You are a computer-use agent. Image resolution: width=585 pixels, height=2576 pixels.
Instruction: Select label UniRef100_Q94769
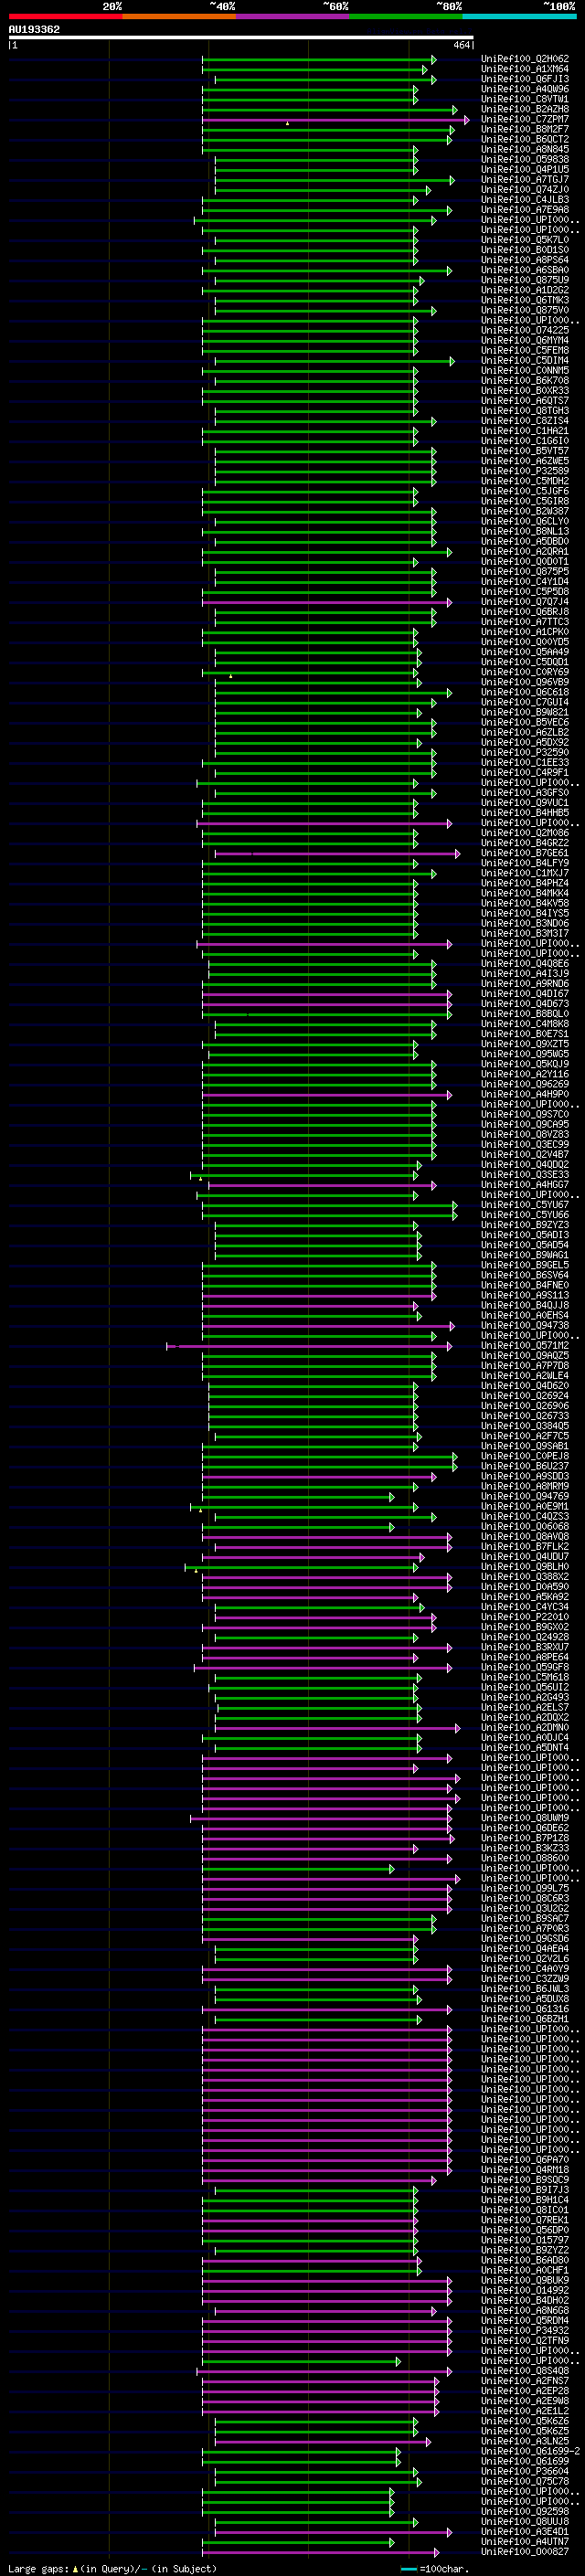tap(524, 1496)
